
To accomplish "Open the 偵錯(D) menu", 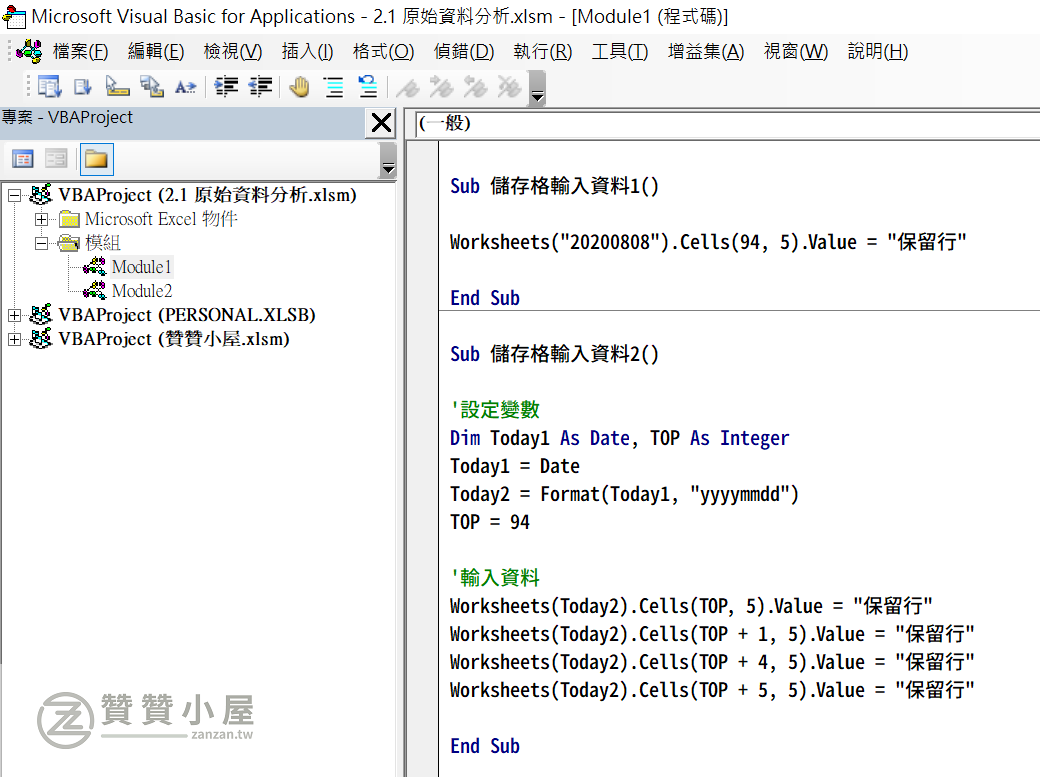I will [464, 51].
